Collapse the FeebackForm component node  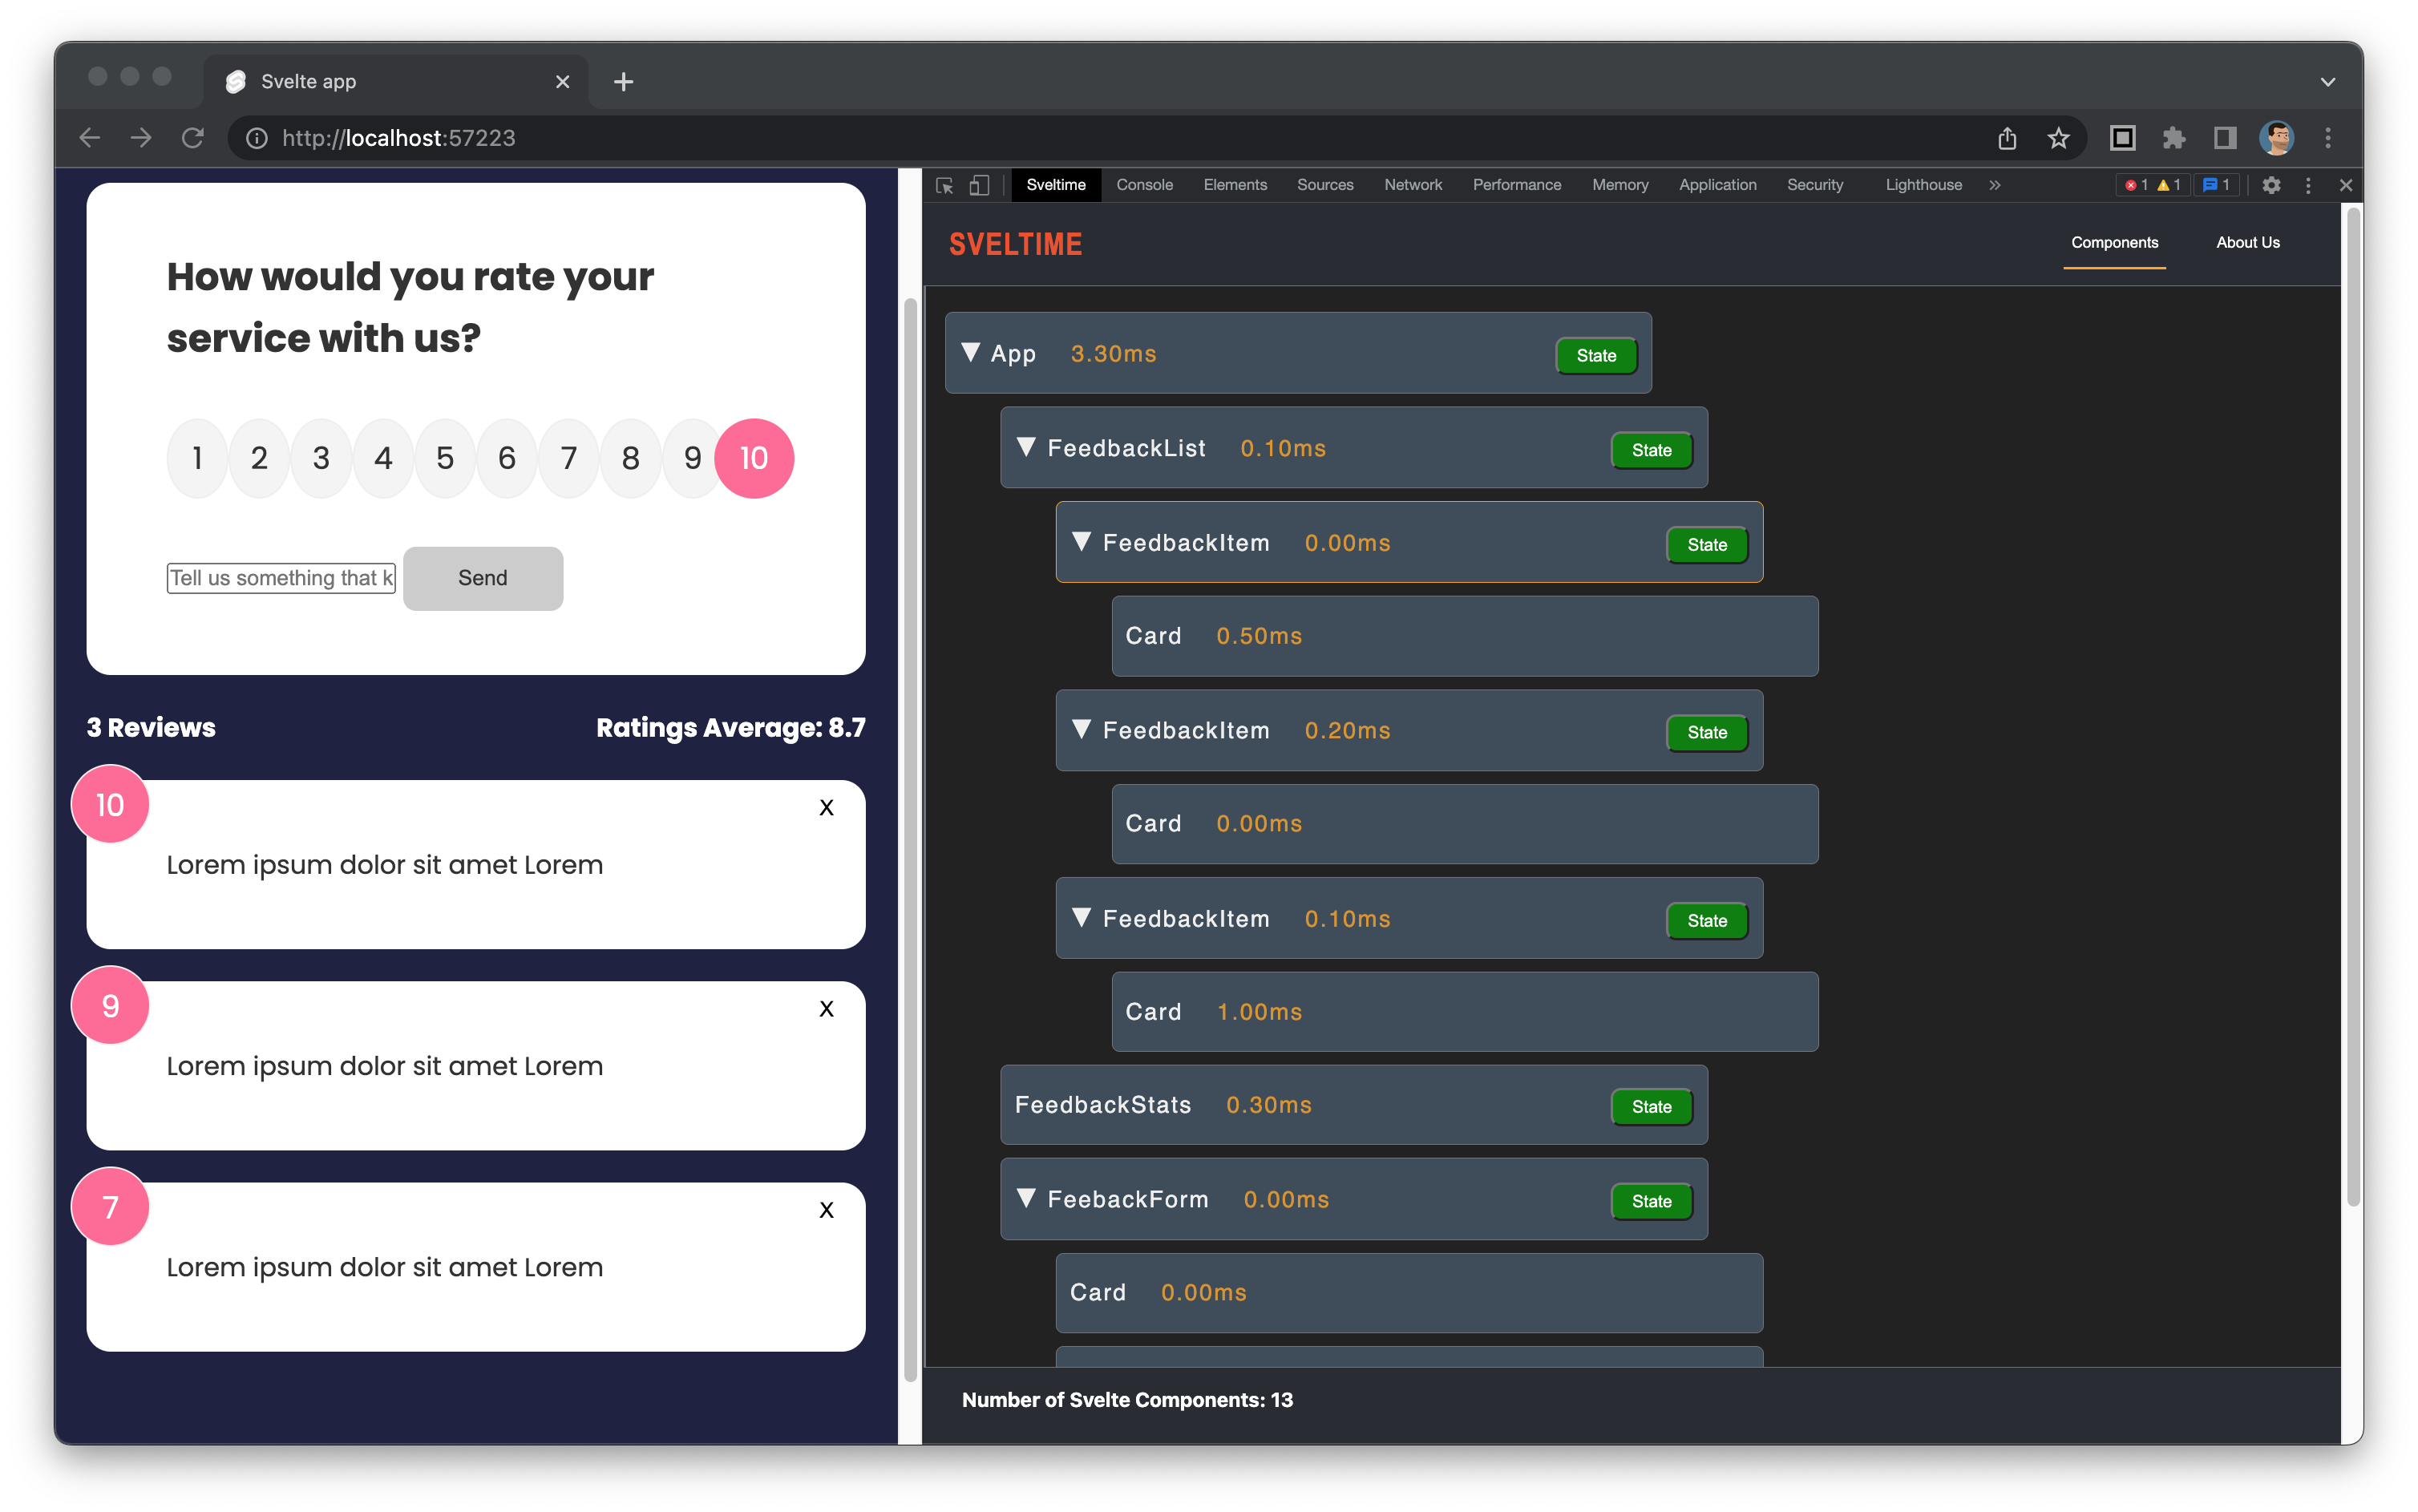1026,1198
